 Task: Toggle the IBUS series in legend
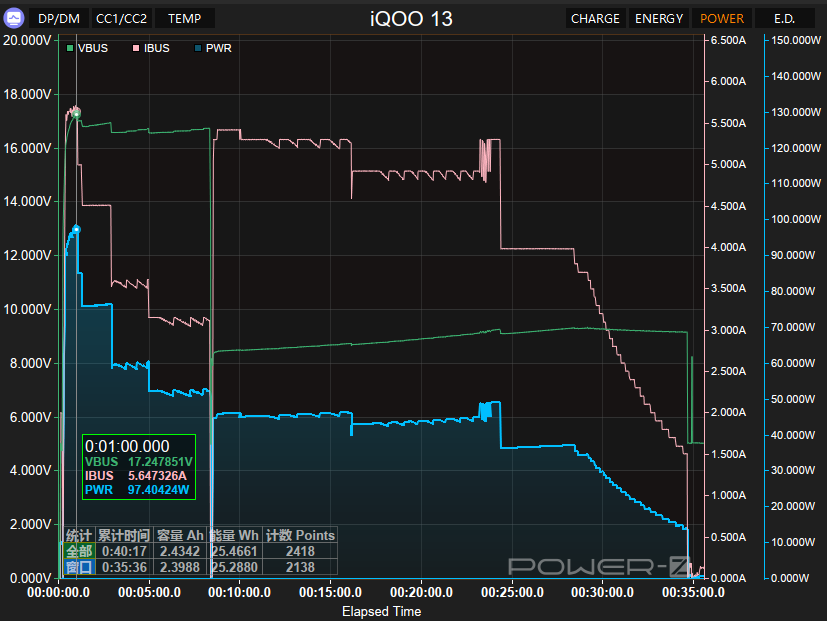pyautogui.click(x=151, y=48)
